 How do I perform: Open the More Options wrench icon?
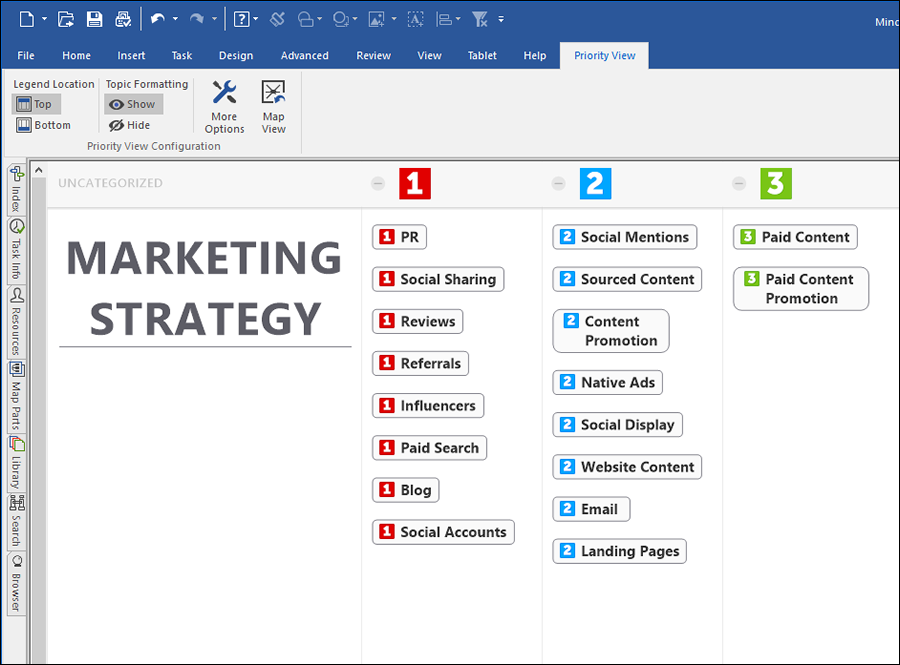click(x=224, y=107)
